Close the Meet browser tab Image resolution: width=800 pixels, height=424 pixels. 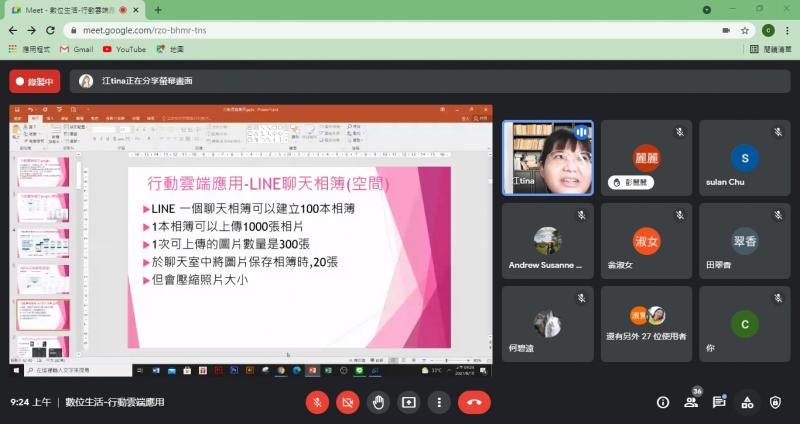click(137, 10)
